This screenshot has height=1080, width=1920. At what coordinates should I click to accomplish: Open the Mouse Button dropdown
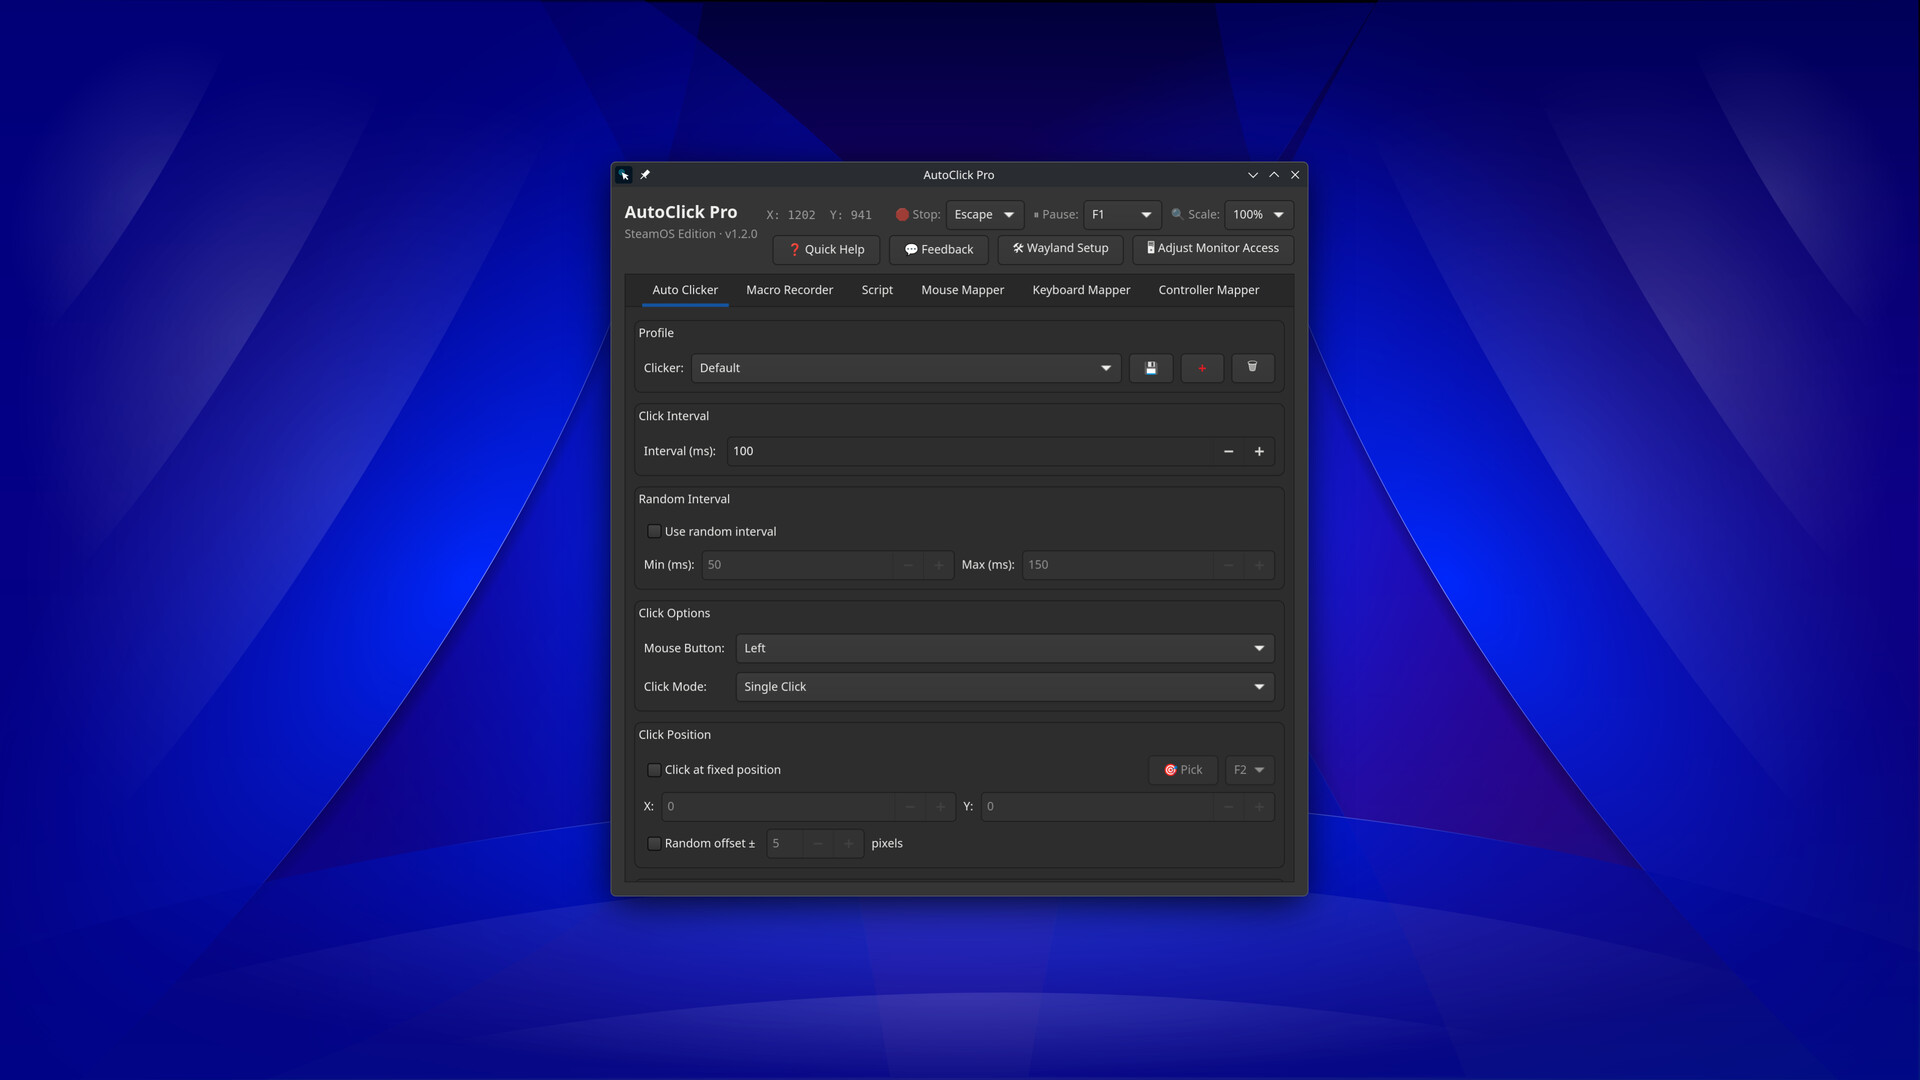(x=1005, y=649)
